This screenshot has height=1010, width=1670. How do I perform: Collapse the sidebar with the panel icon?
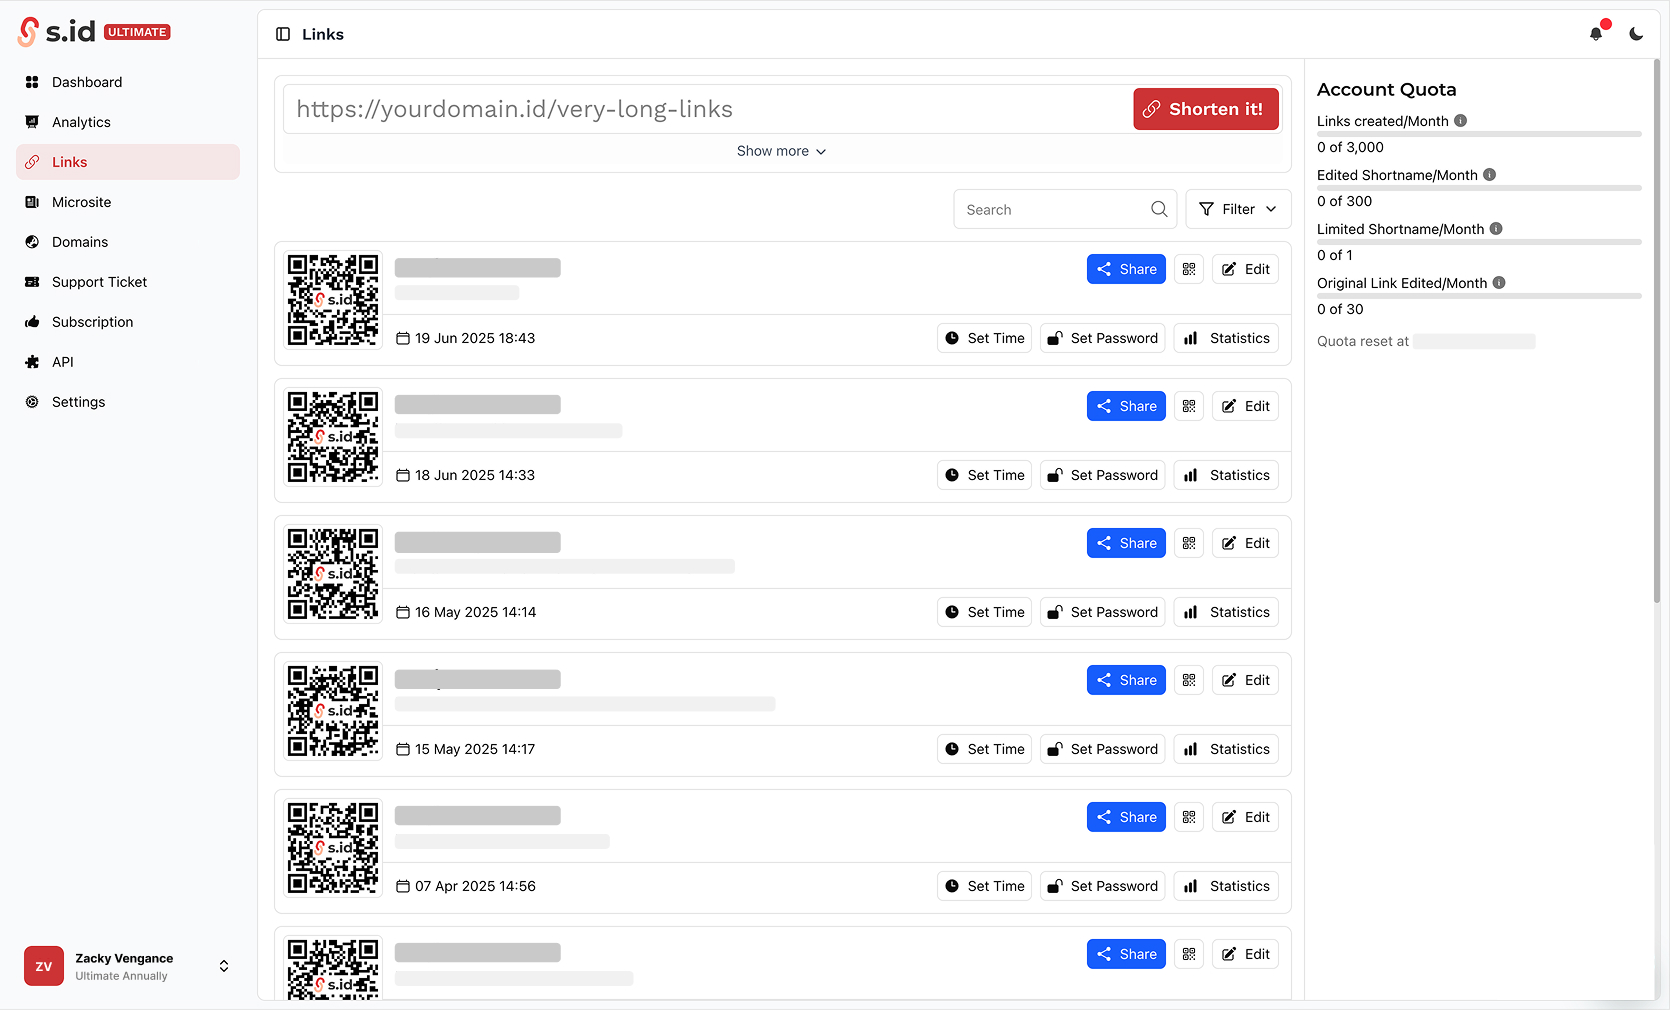click(x=281, y=33)
